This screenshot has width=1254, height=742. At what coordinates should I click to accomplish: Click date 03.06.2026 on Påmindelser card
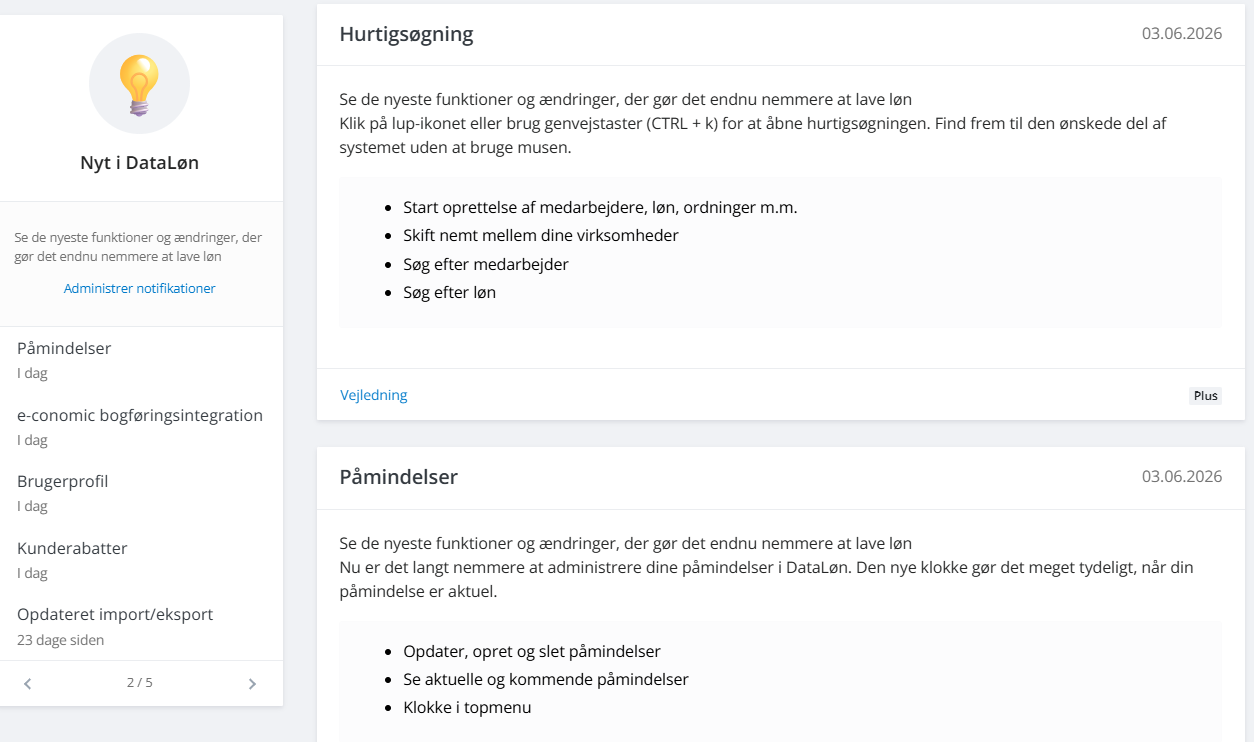click(x=1182, y=477)
